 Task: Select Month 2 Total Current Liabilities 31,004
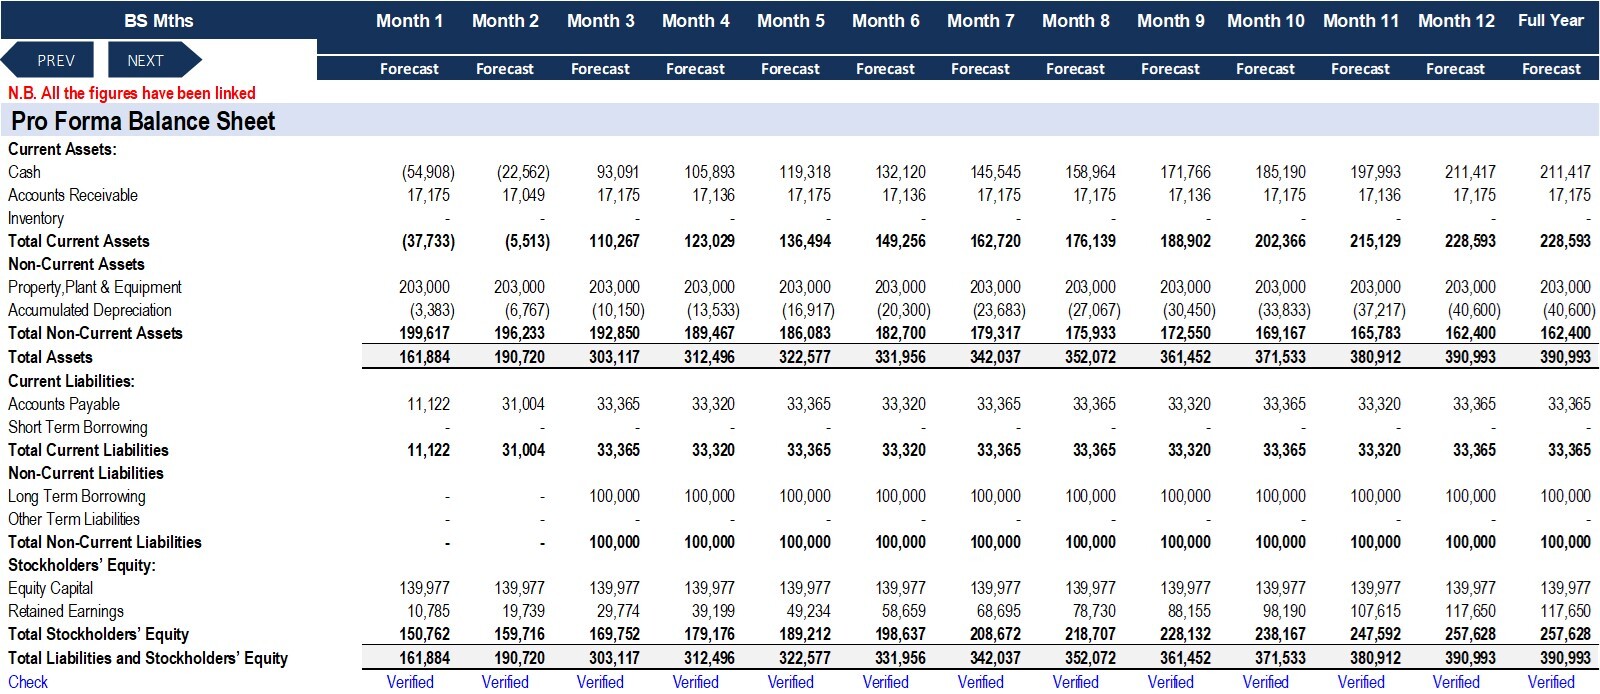(x=523, y=450)
